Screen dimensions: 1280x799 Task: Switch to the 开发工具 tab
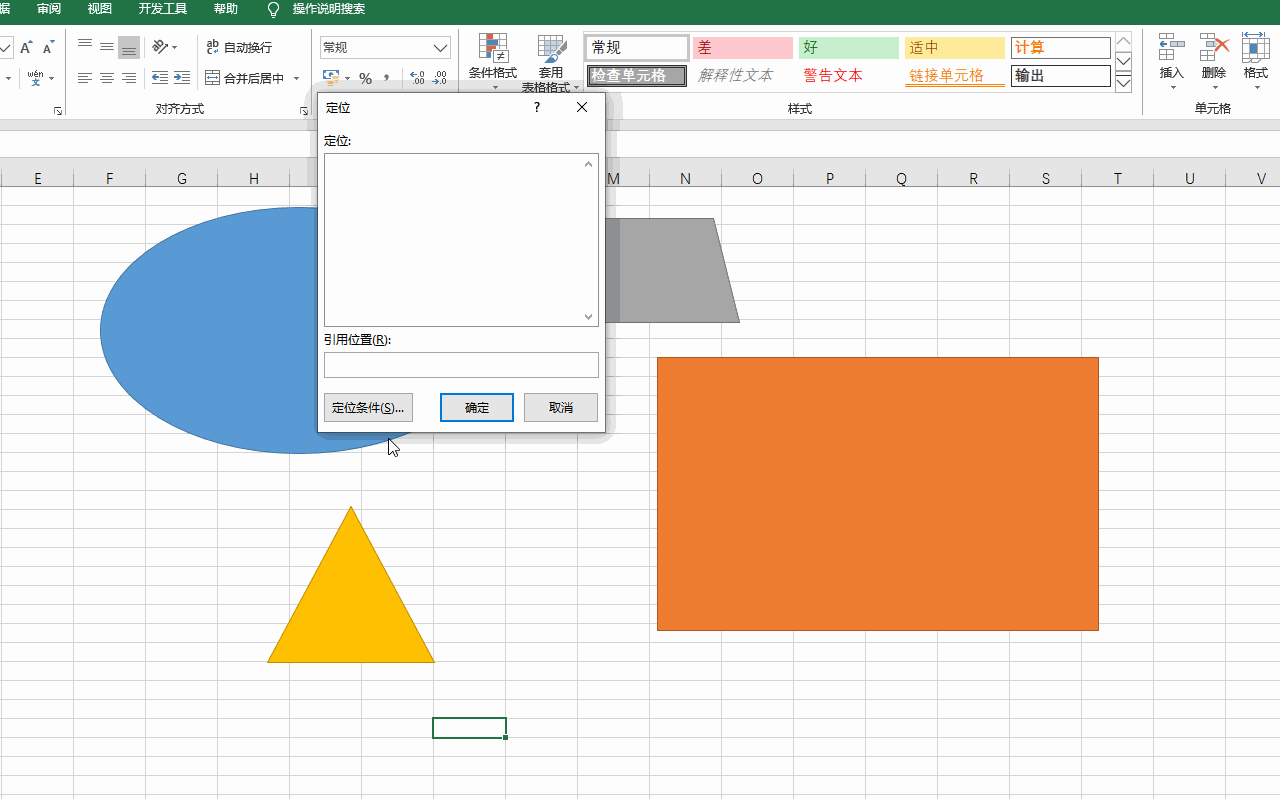[x=163, y=9]
